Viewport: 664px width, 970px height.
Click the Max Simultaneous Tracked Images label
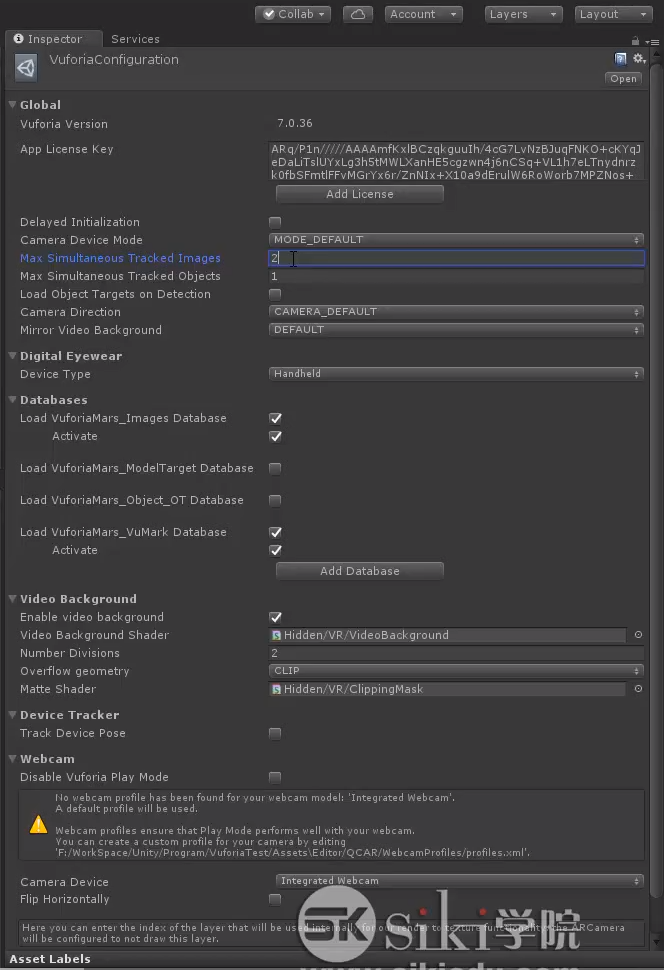click(x=120, y=258)
